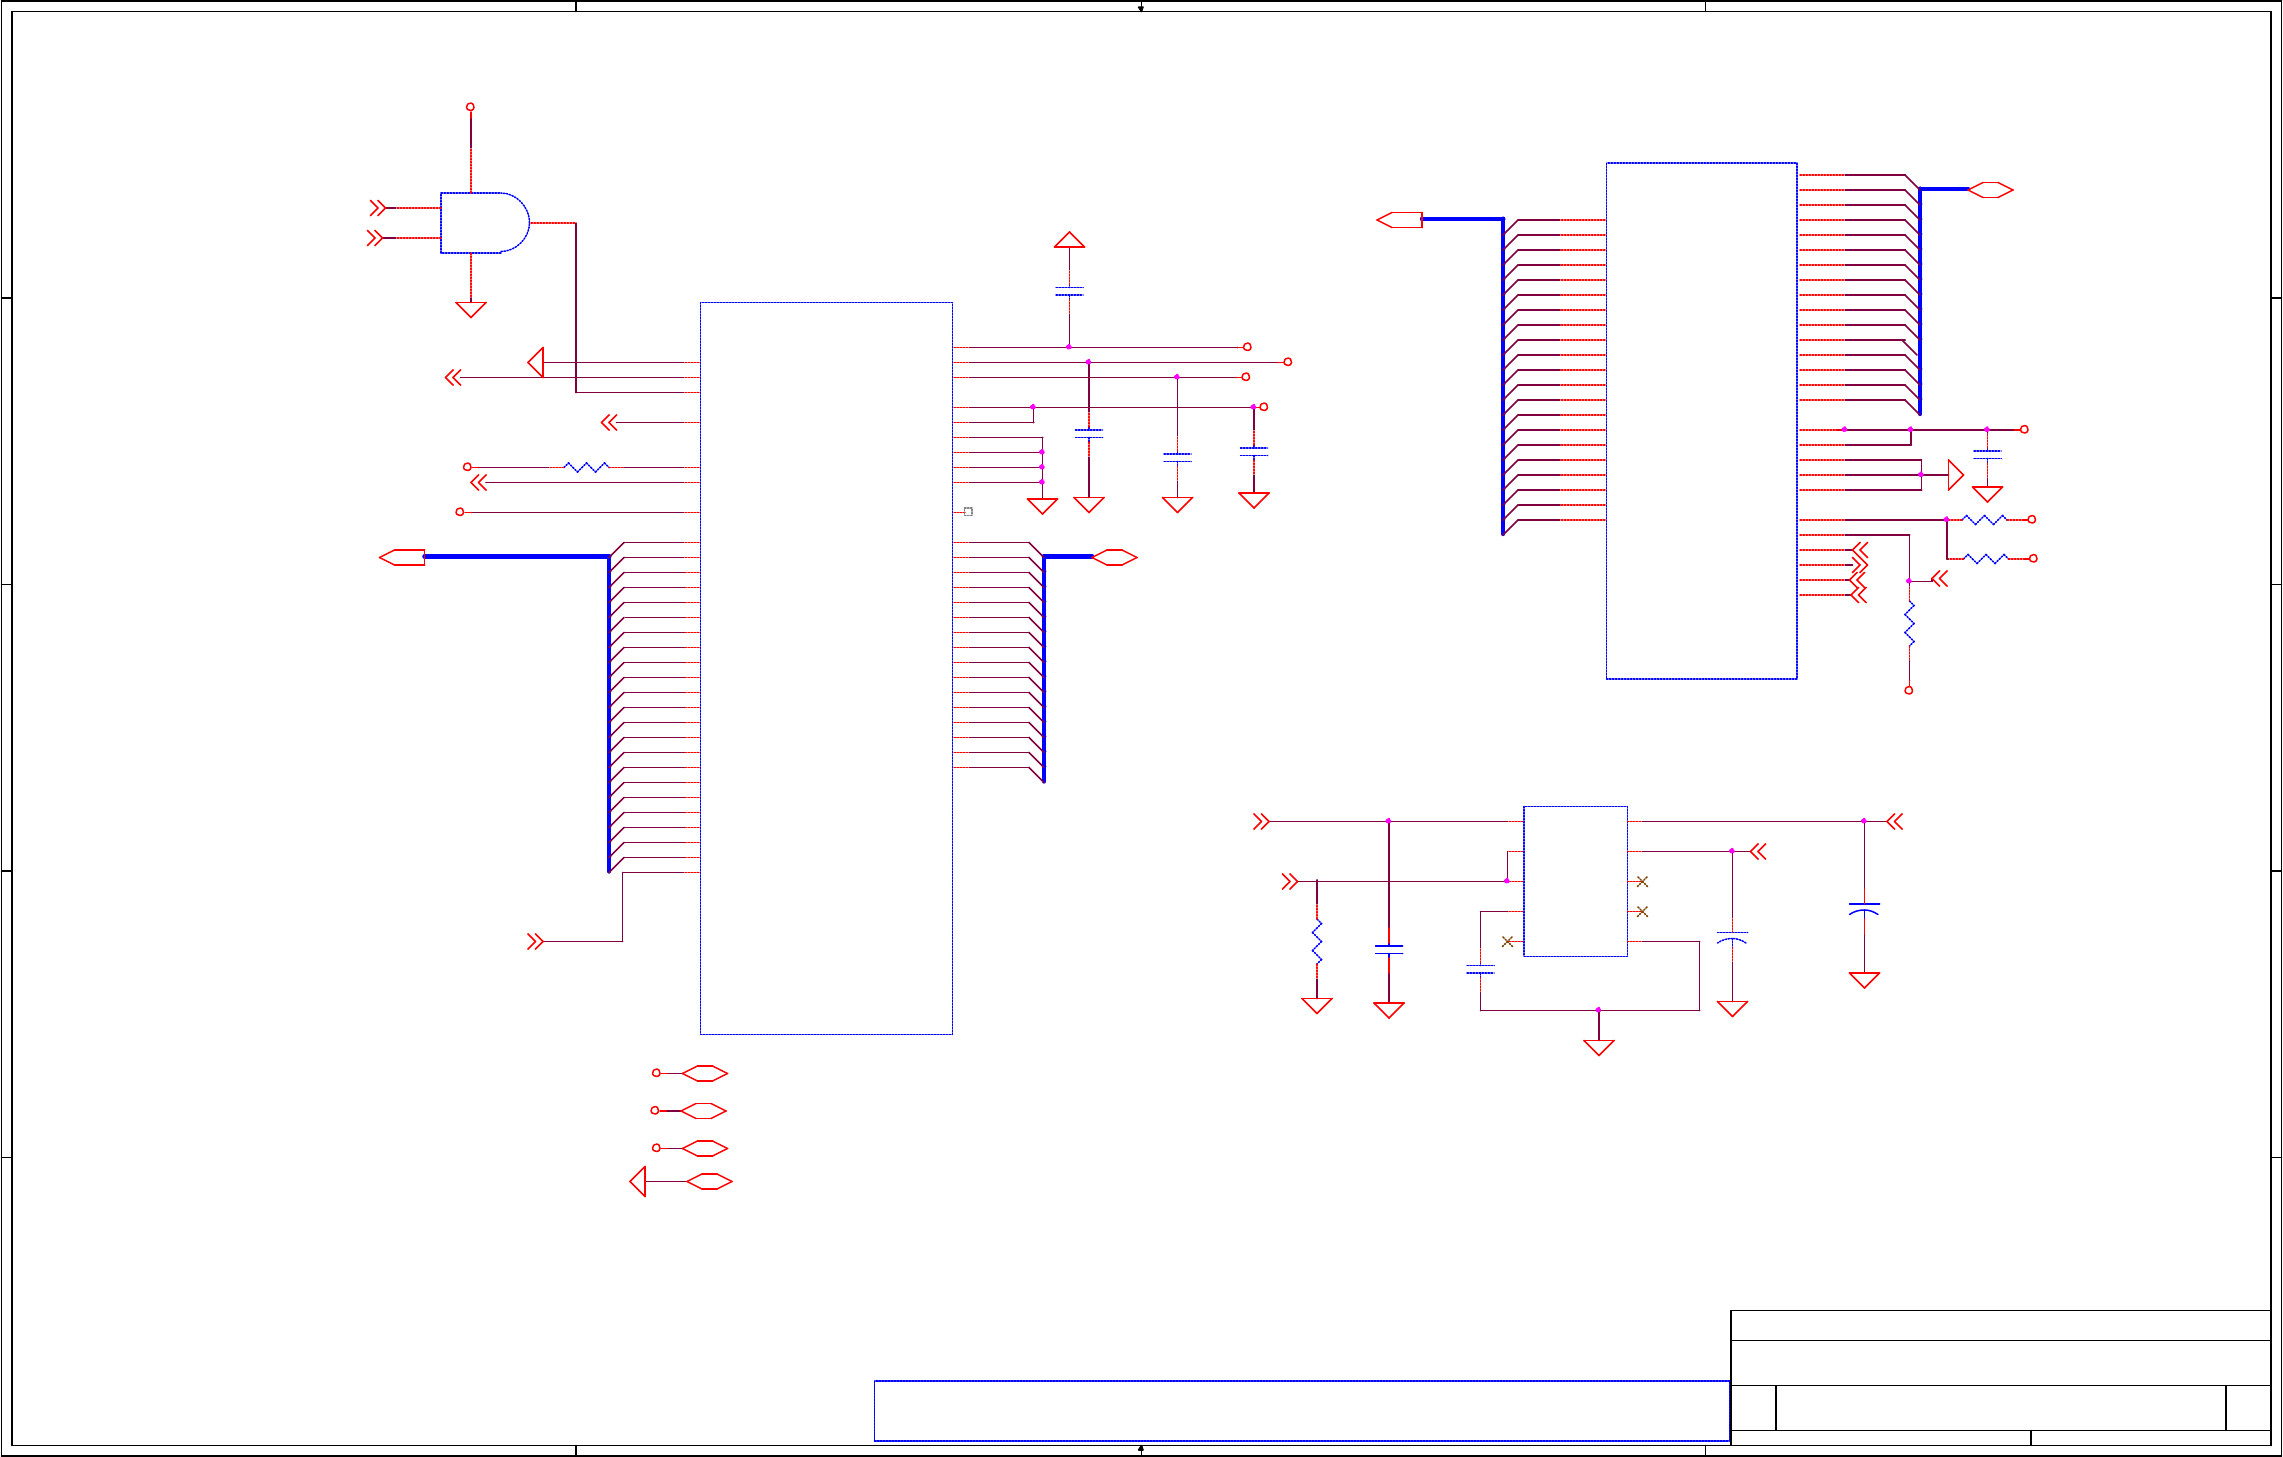
Task: Select the off-page connector feeding the regulator's top input
Action: [x=1261, y=822]
